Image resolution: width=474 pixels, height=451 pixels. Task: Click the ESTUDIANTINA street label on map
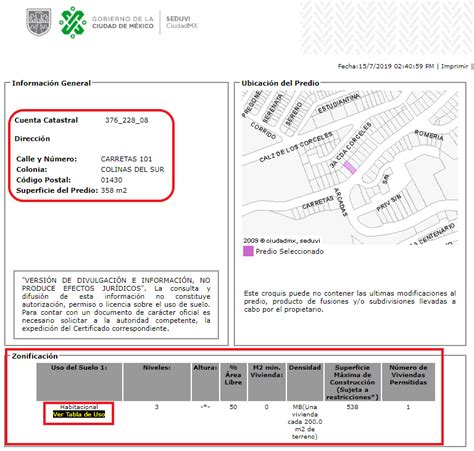tap(338, 103)
